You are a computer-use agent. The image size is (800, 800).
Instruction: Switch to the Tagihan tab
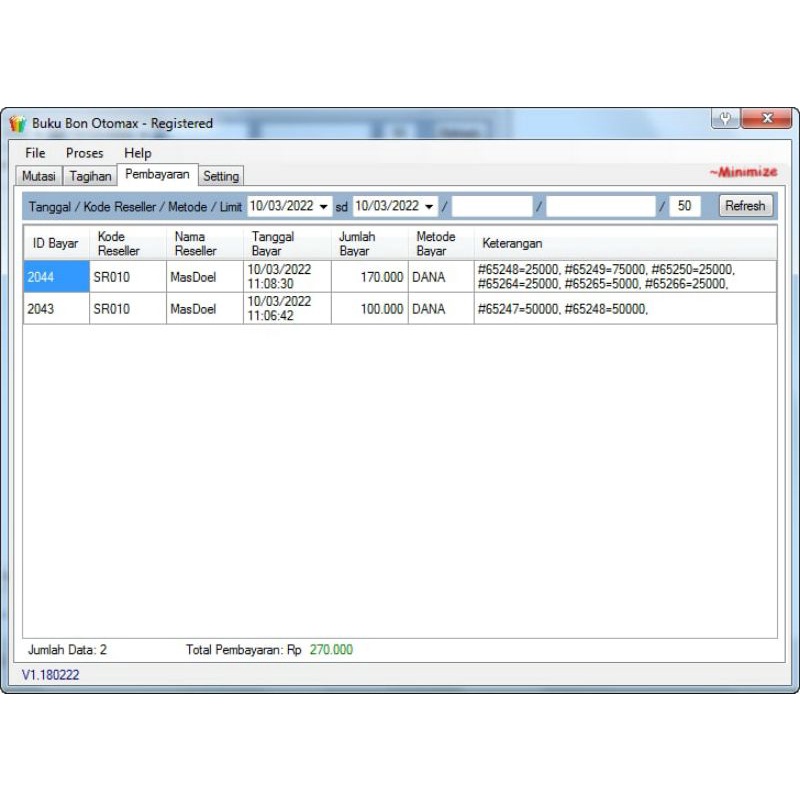tap(90, 176)
